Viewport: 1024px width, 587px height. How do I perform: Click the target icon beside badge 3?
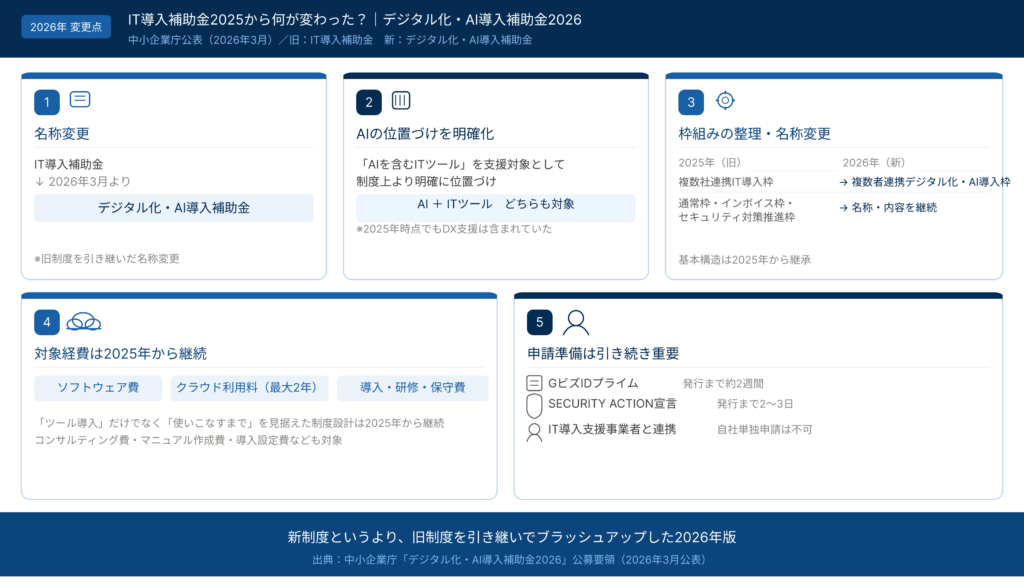pos(725,100)
